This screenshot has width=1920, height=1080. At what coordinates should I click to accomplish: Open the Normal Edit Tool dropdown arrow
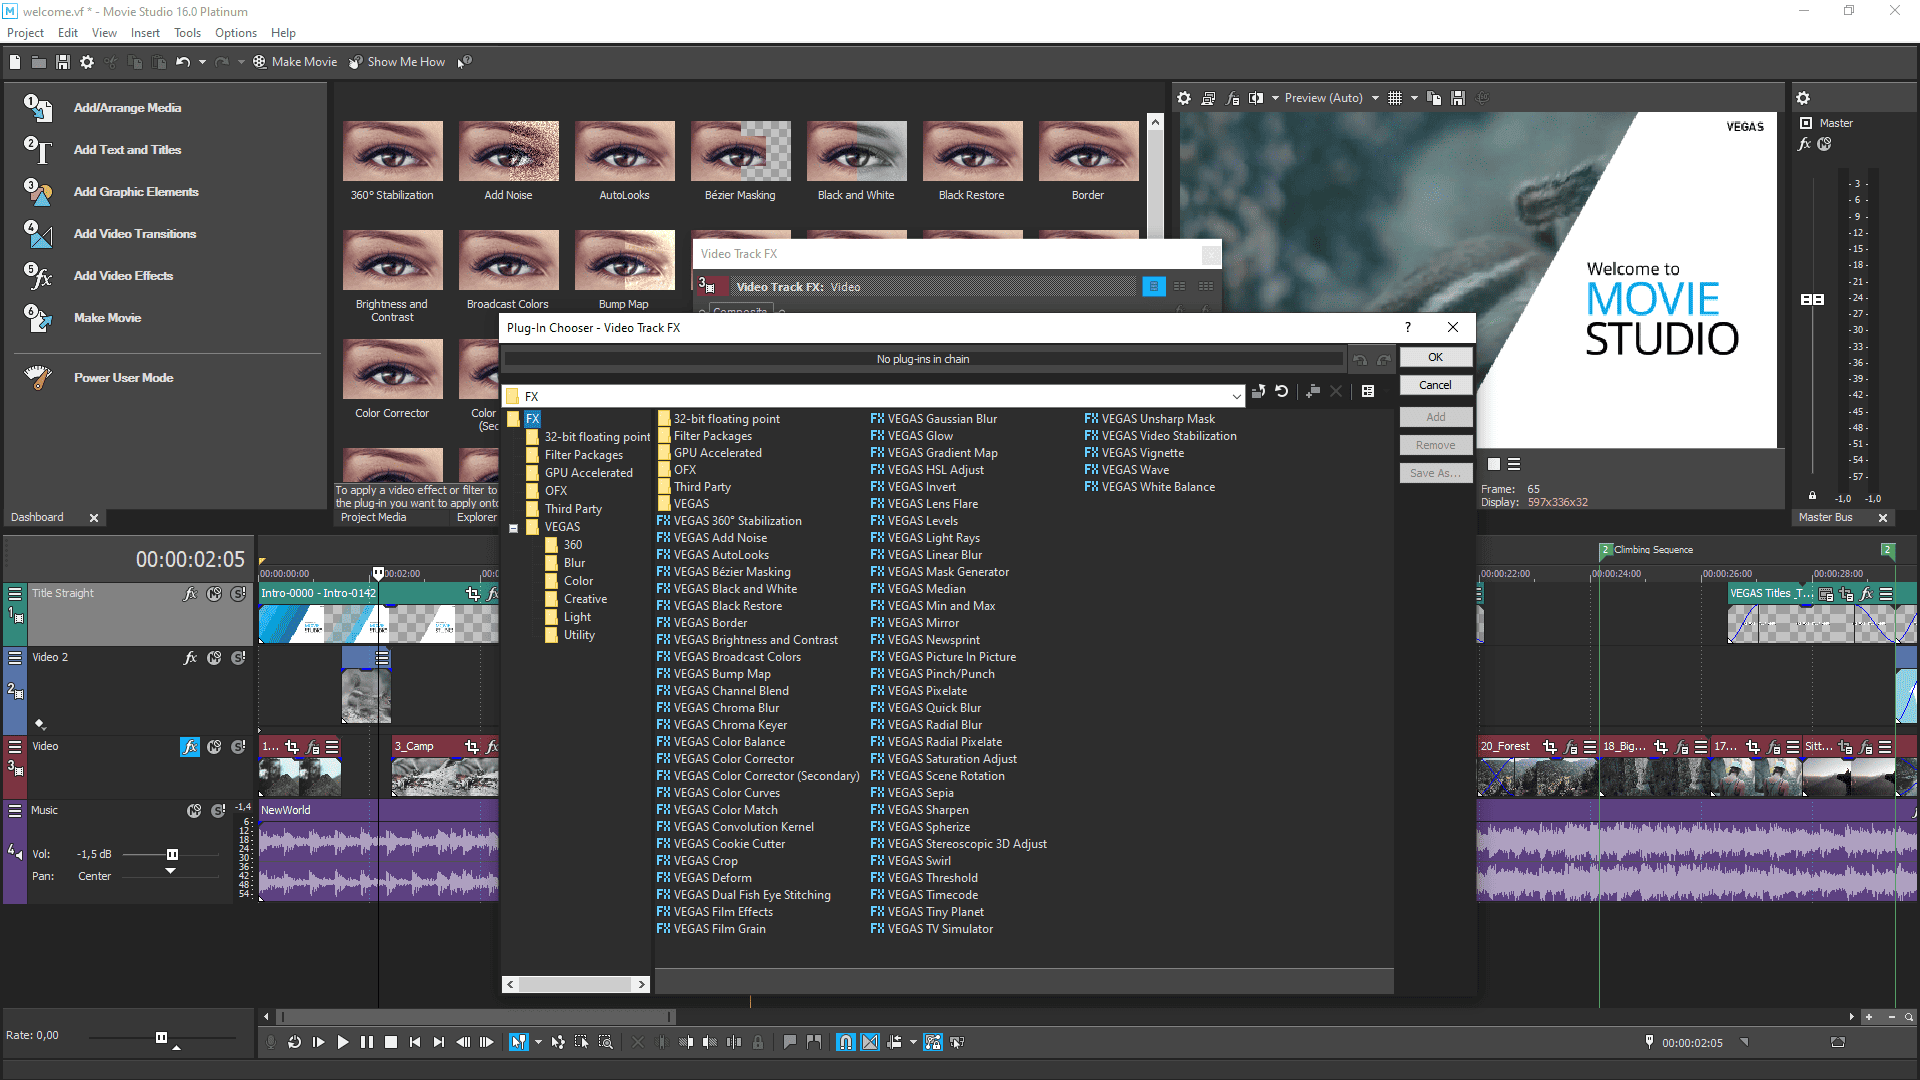(538, 1042)
